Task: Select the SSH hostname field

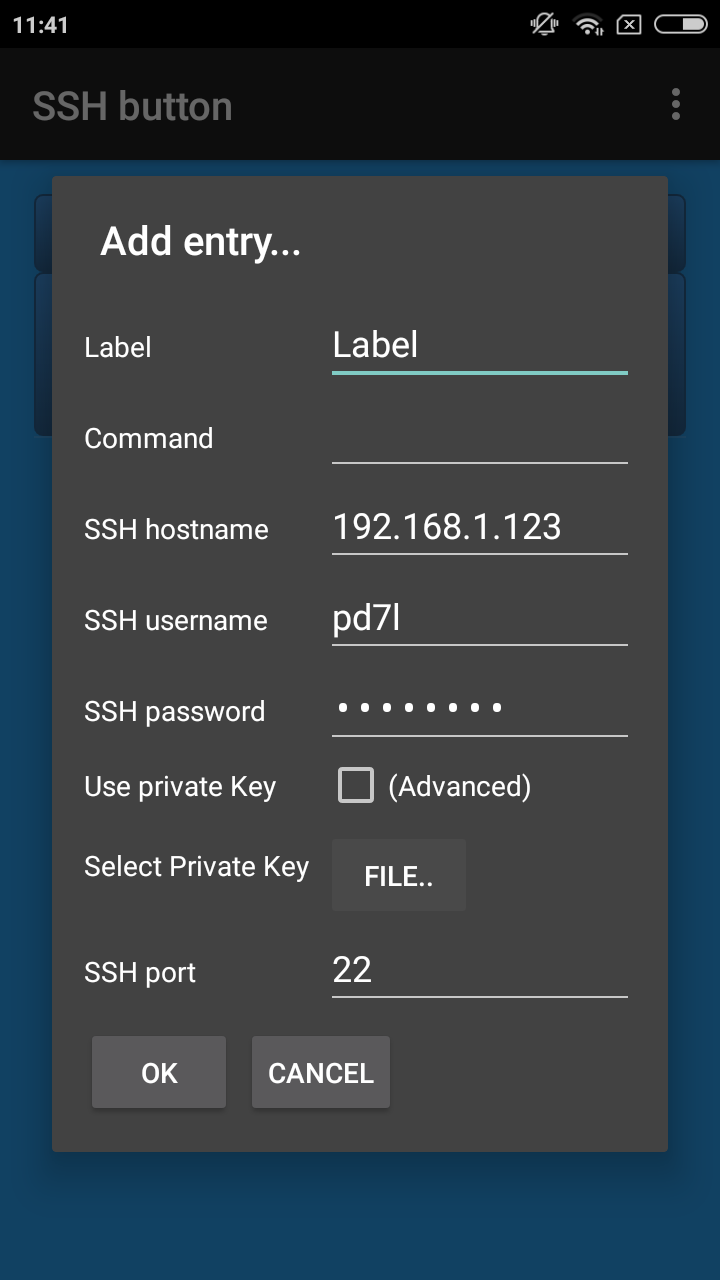Action: coord(479,527)
